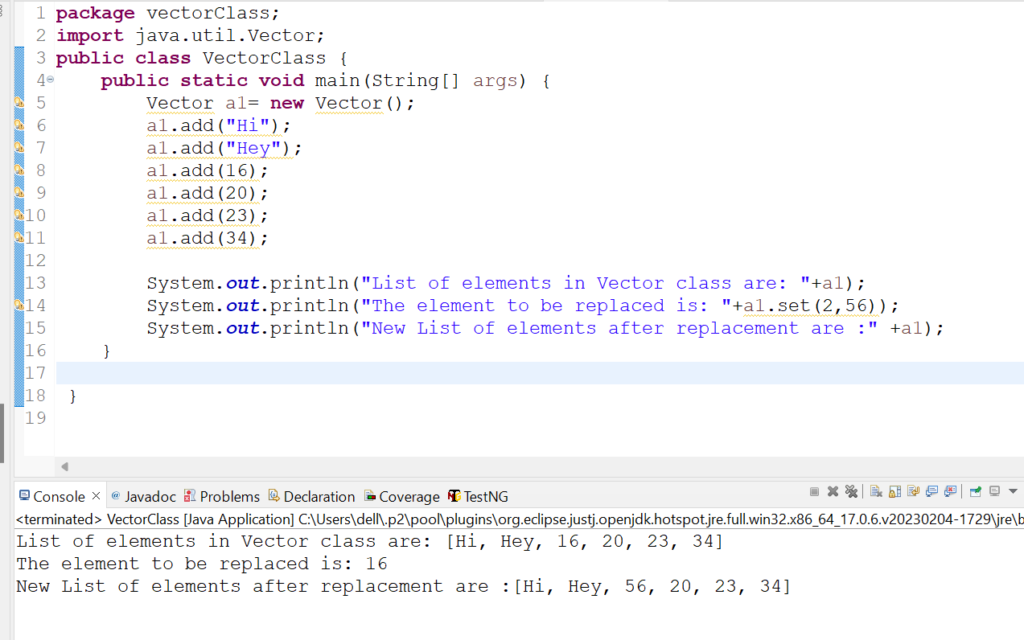Viewport: 1024px width, 640px height.
Task: Click the editor horizontal scrollbar left arrow
Action: (65, 466)
